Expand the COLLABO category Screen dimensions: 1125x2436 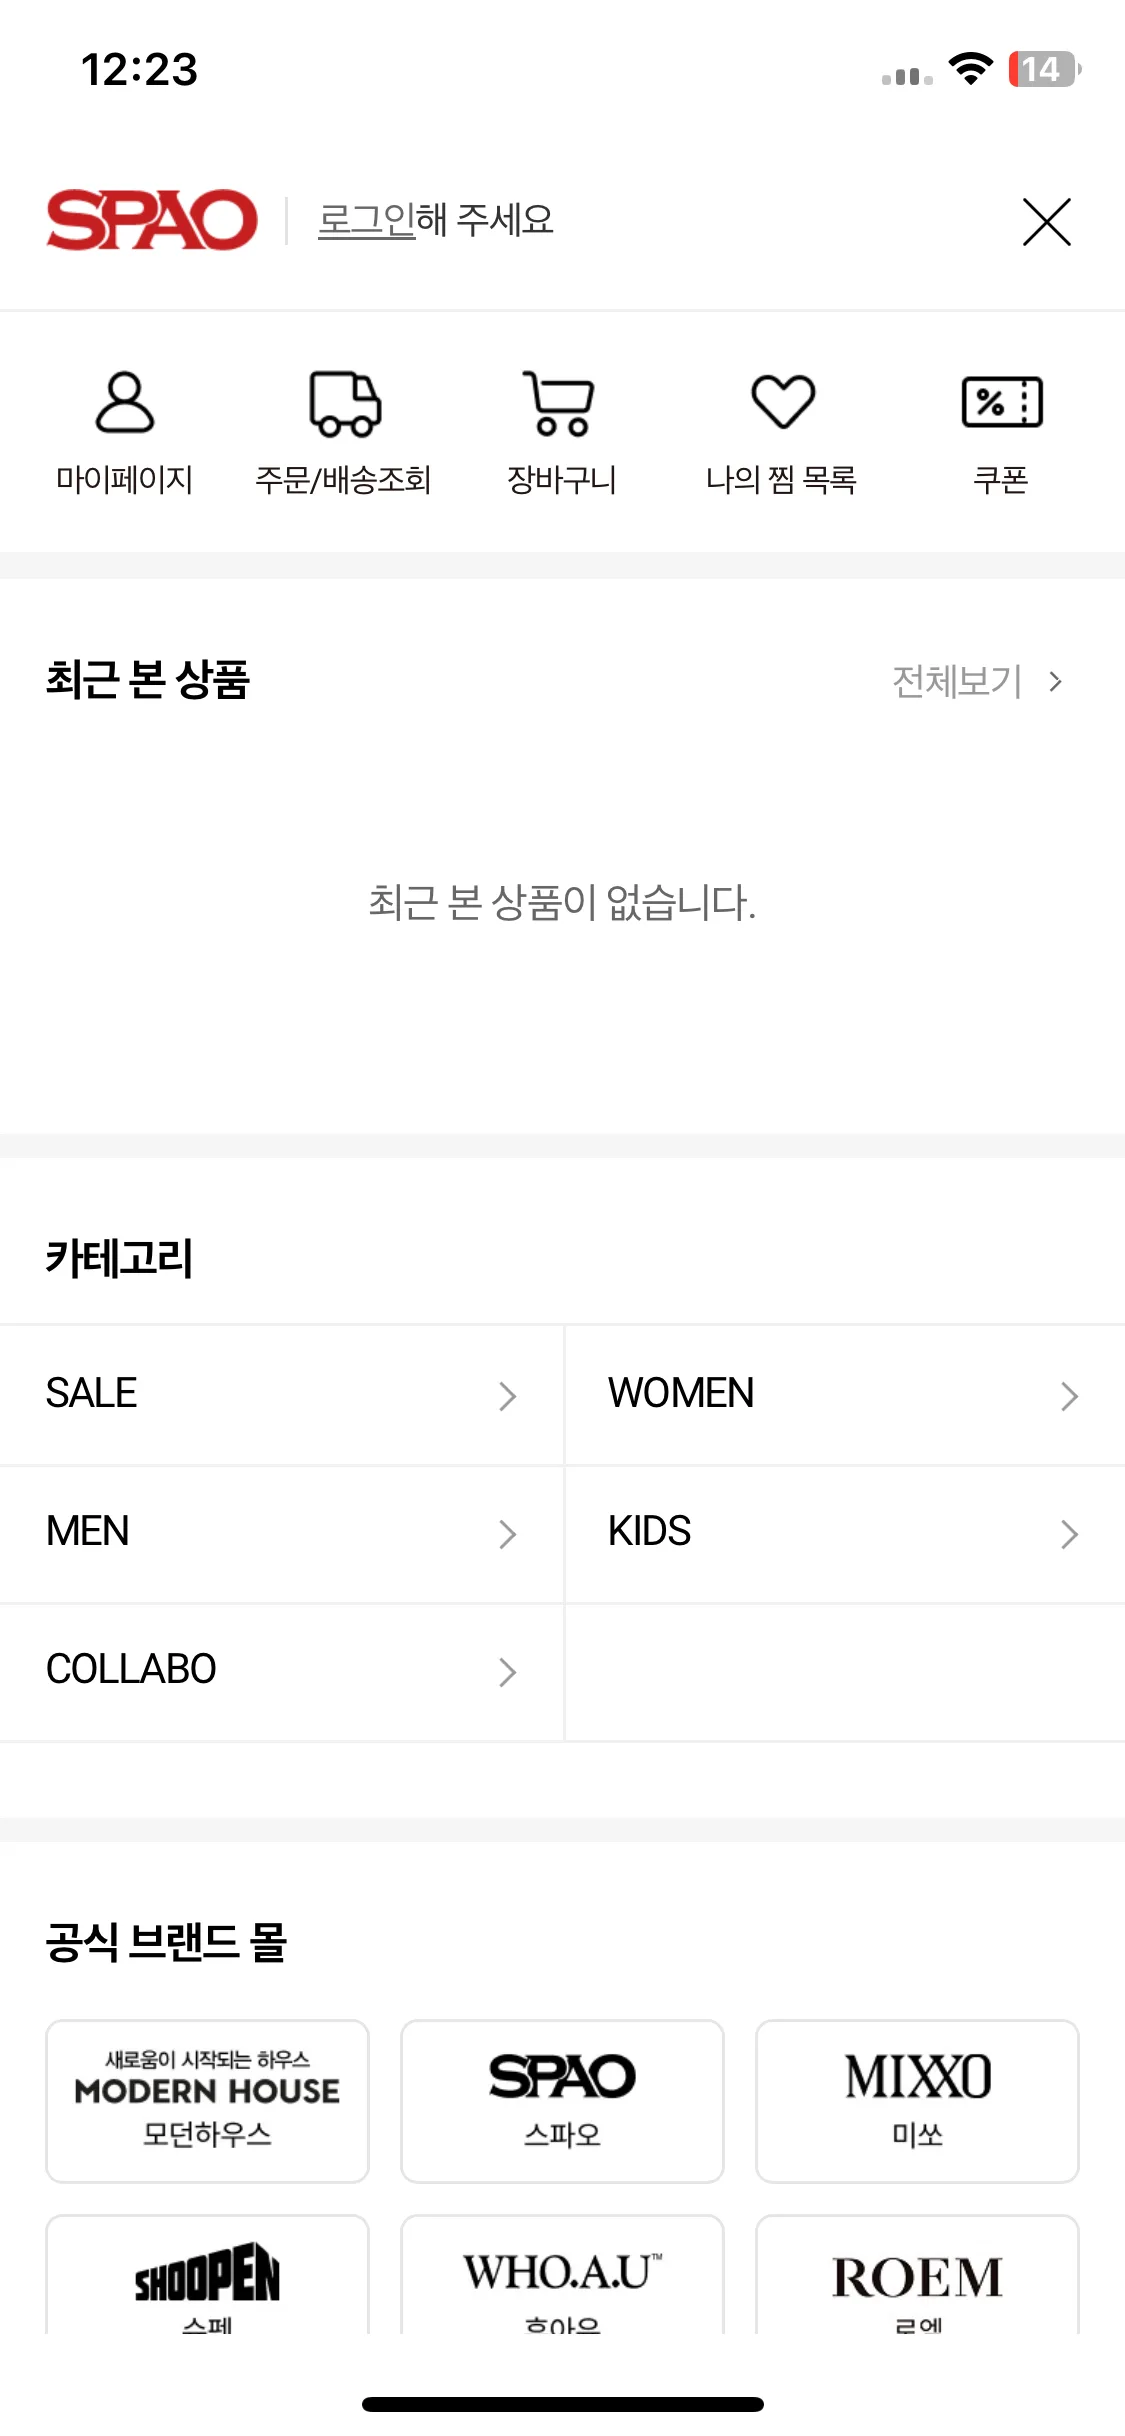pos(281,1671)
